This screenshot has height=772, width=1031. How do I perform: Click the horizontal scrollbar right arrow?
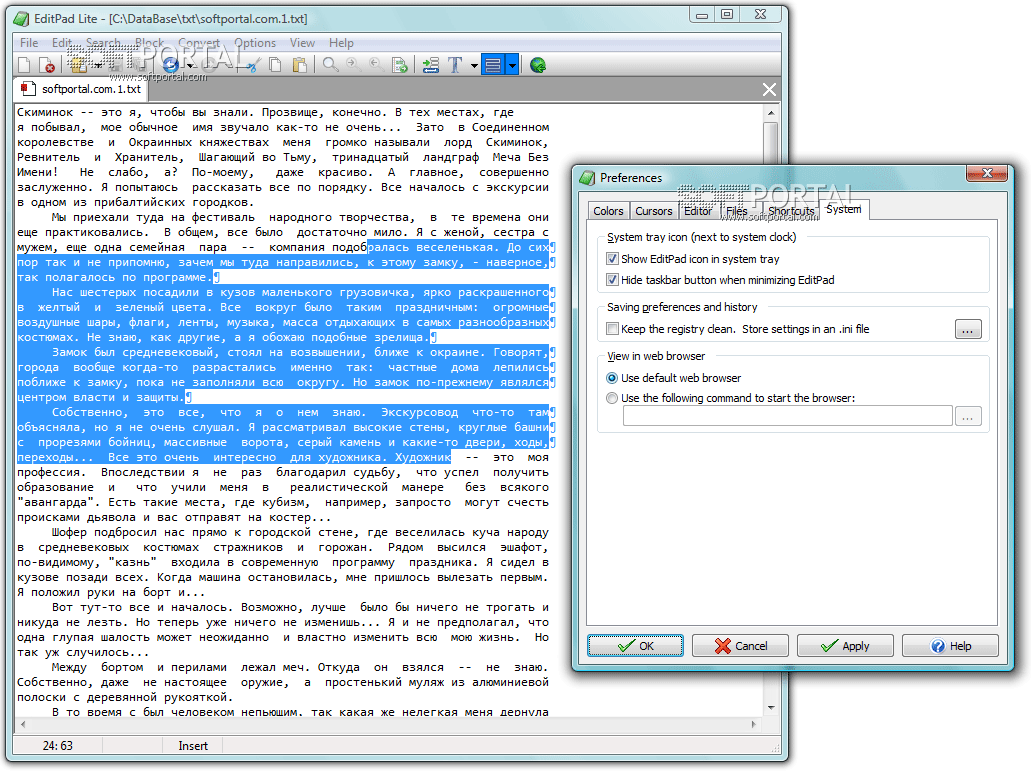[754, 725]
